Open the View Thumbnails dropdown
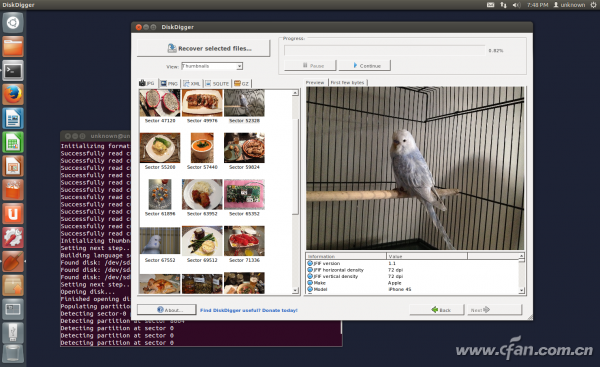 coord(212,66)
